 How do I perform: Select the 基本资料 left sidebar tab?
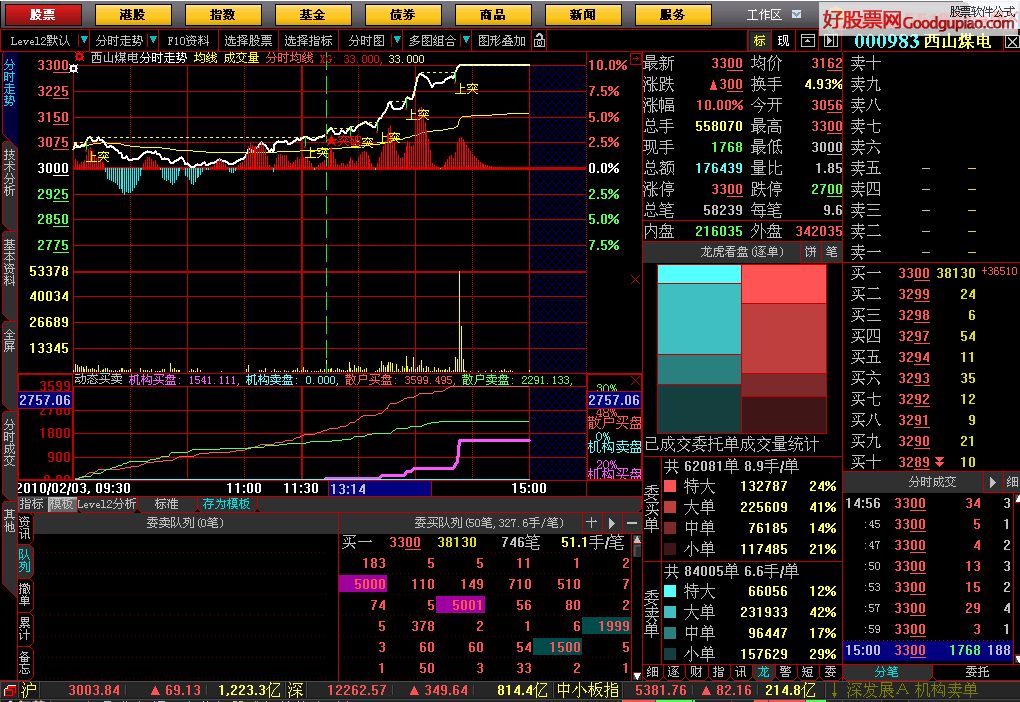9,262
